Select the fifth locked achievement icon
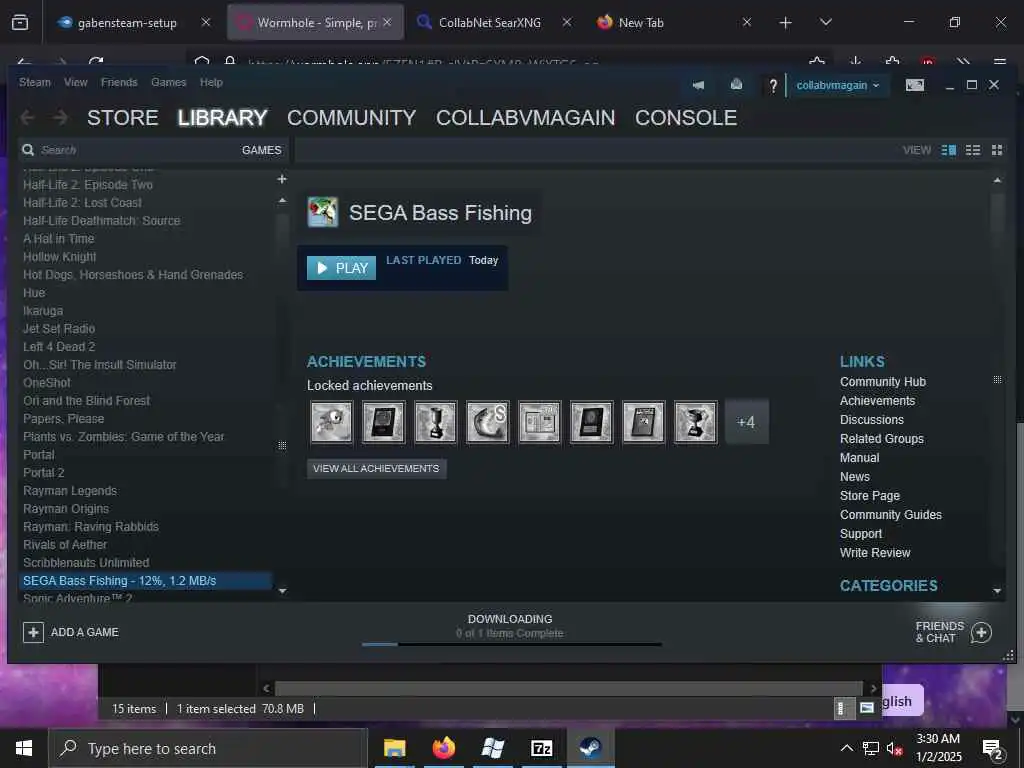The width and height of the screenshot is (1024, 768). click(539, 422)
